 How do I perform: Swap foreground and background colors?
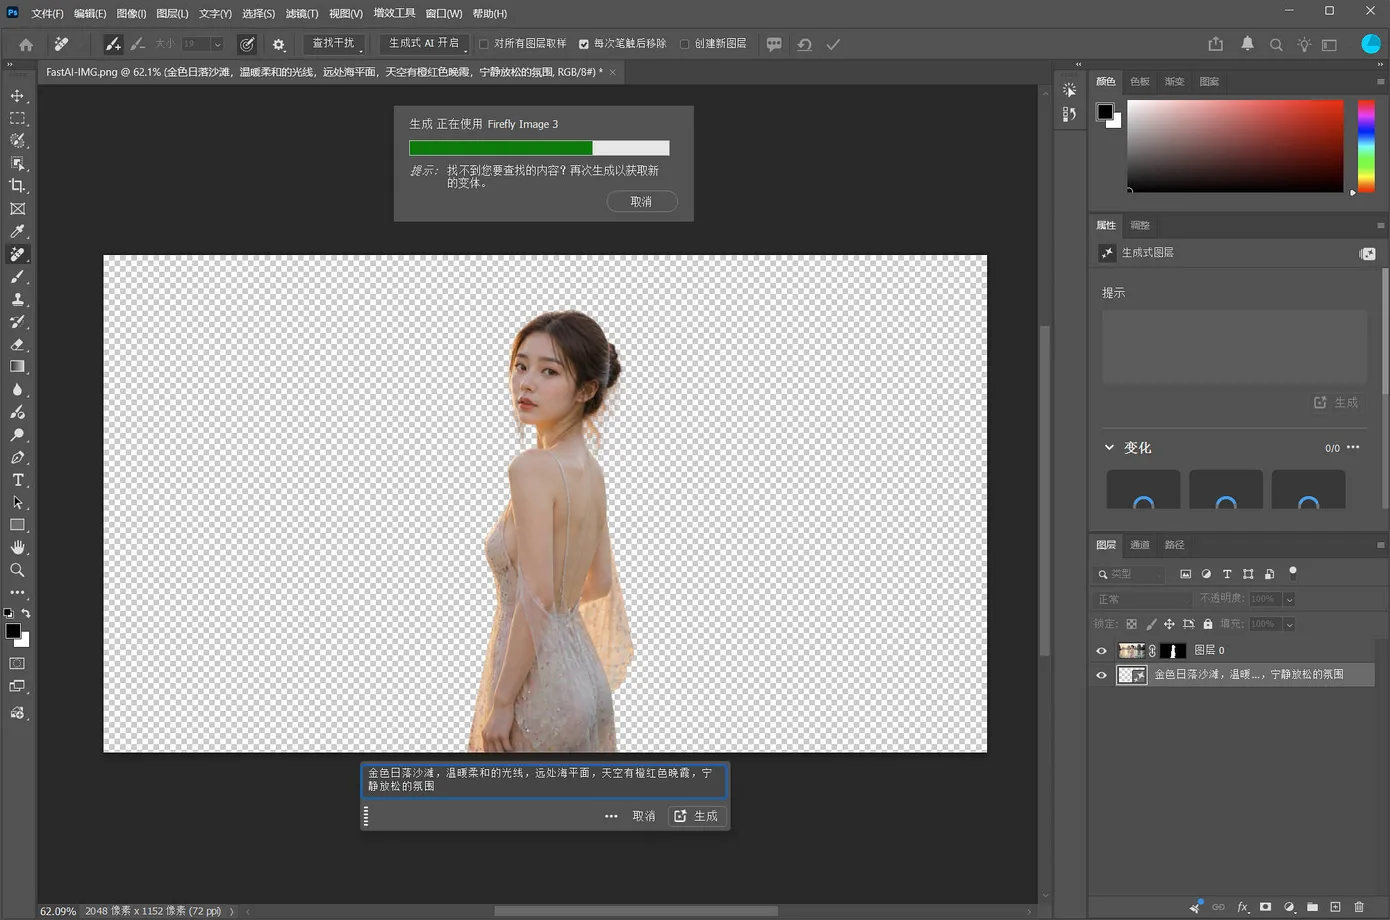[x=26, y=613]
